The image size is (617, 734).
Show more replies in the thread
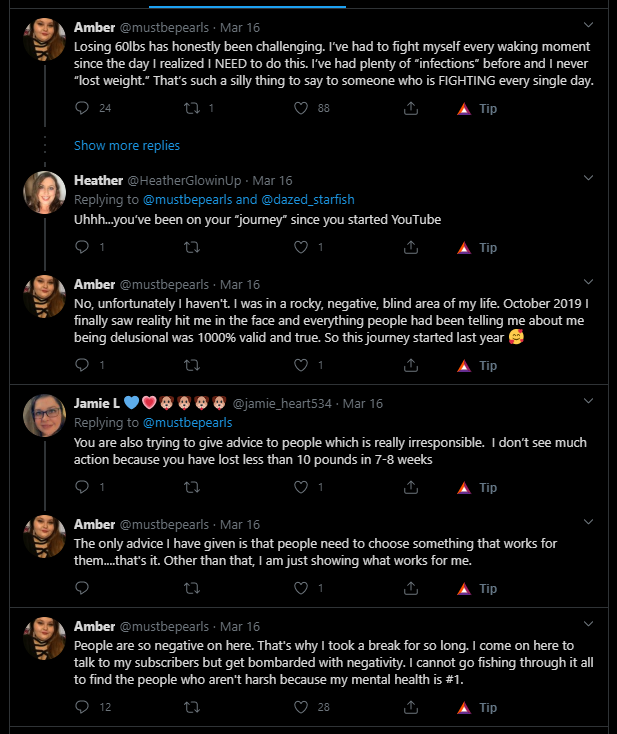127,146
